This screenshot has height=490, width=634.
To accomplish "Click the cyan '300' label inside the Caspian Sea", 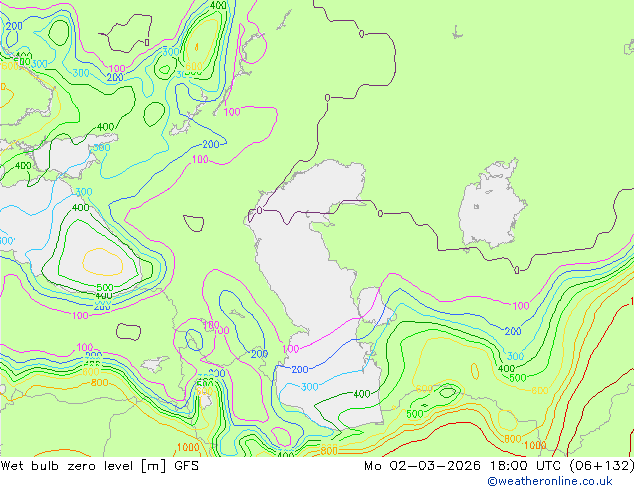I will (x=309, y=387).
